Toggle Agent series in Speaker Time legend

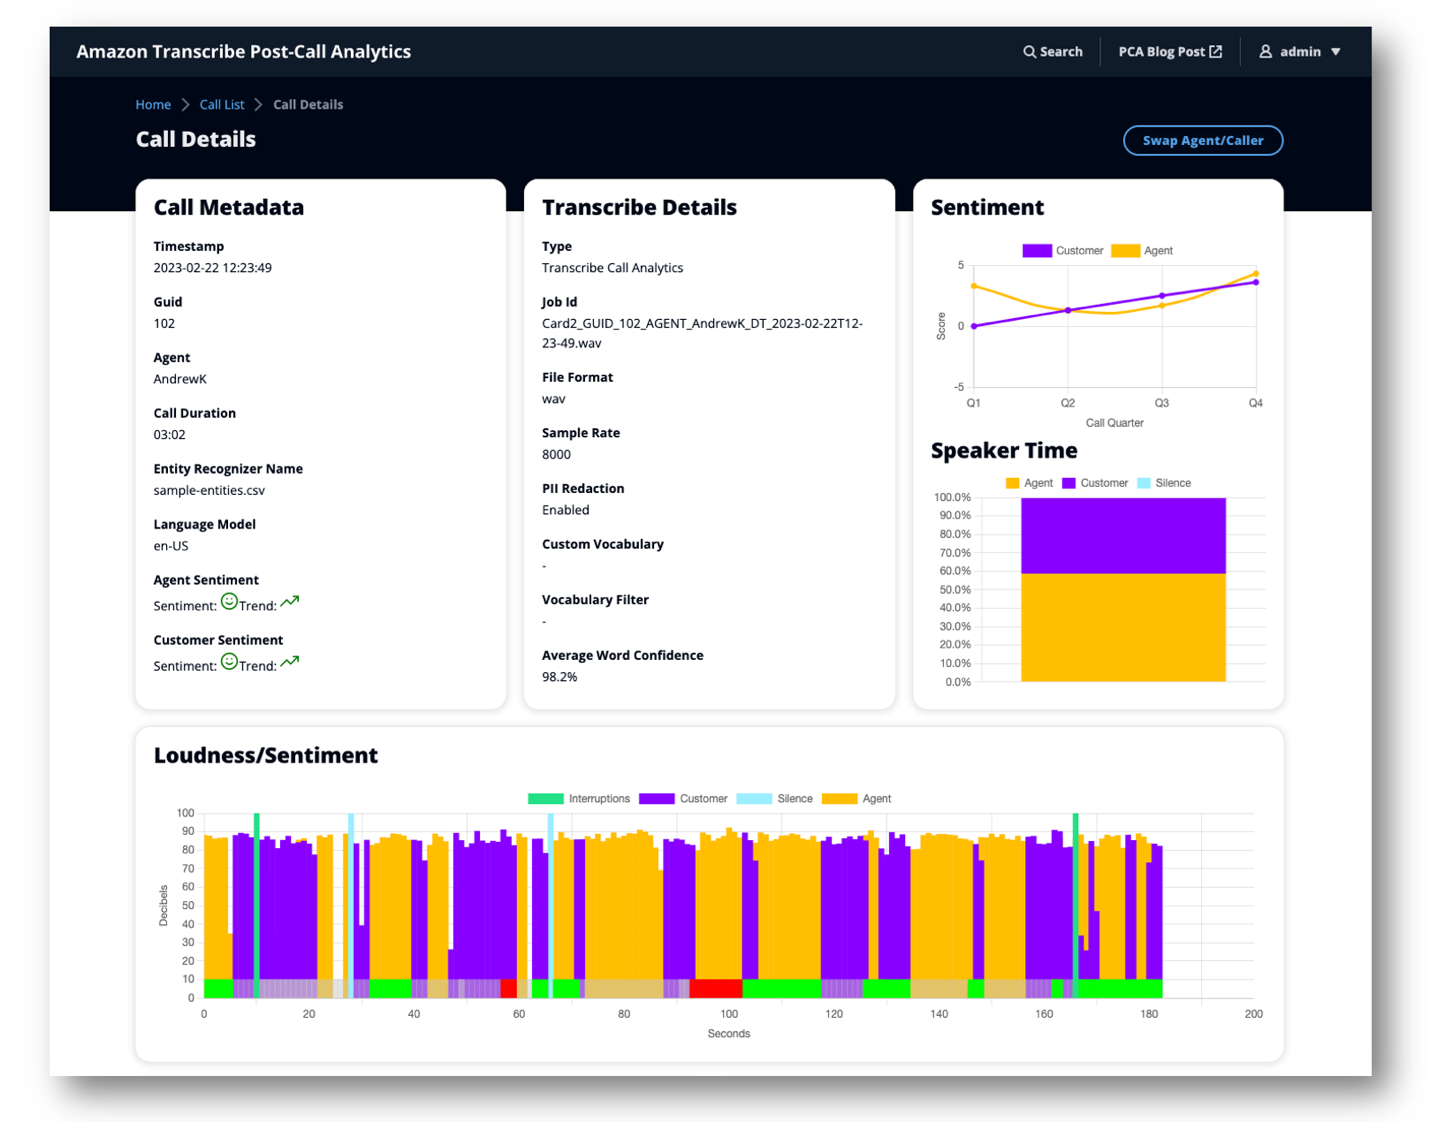pos(1029,483)
